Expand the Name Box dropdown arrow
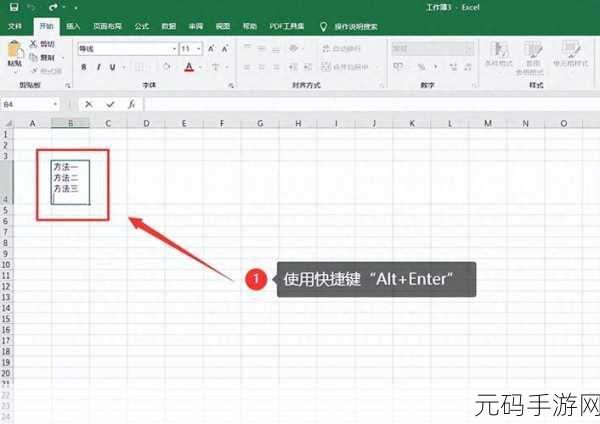The image size is (600, 424). [55, 104]
